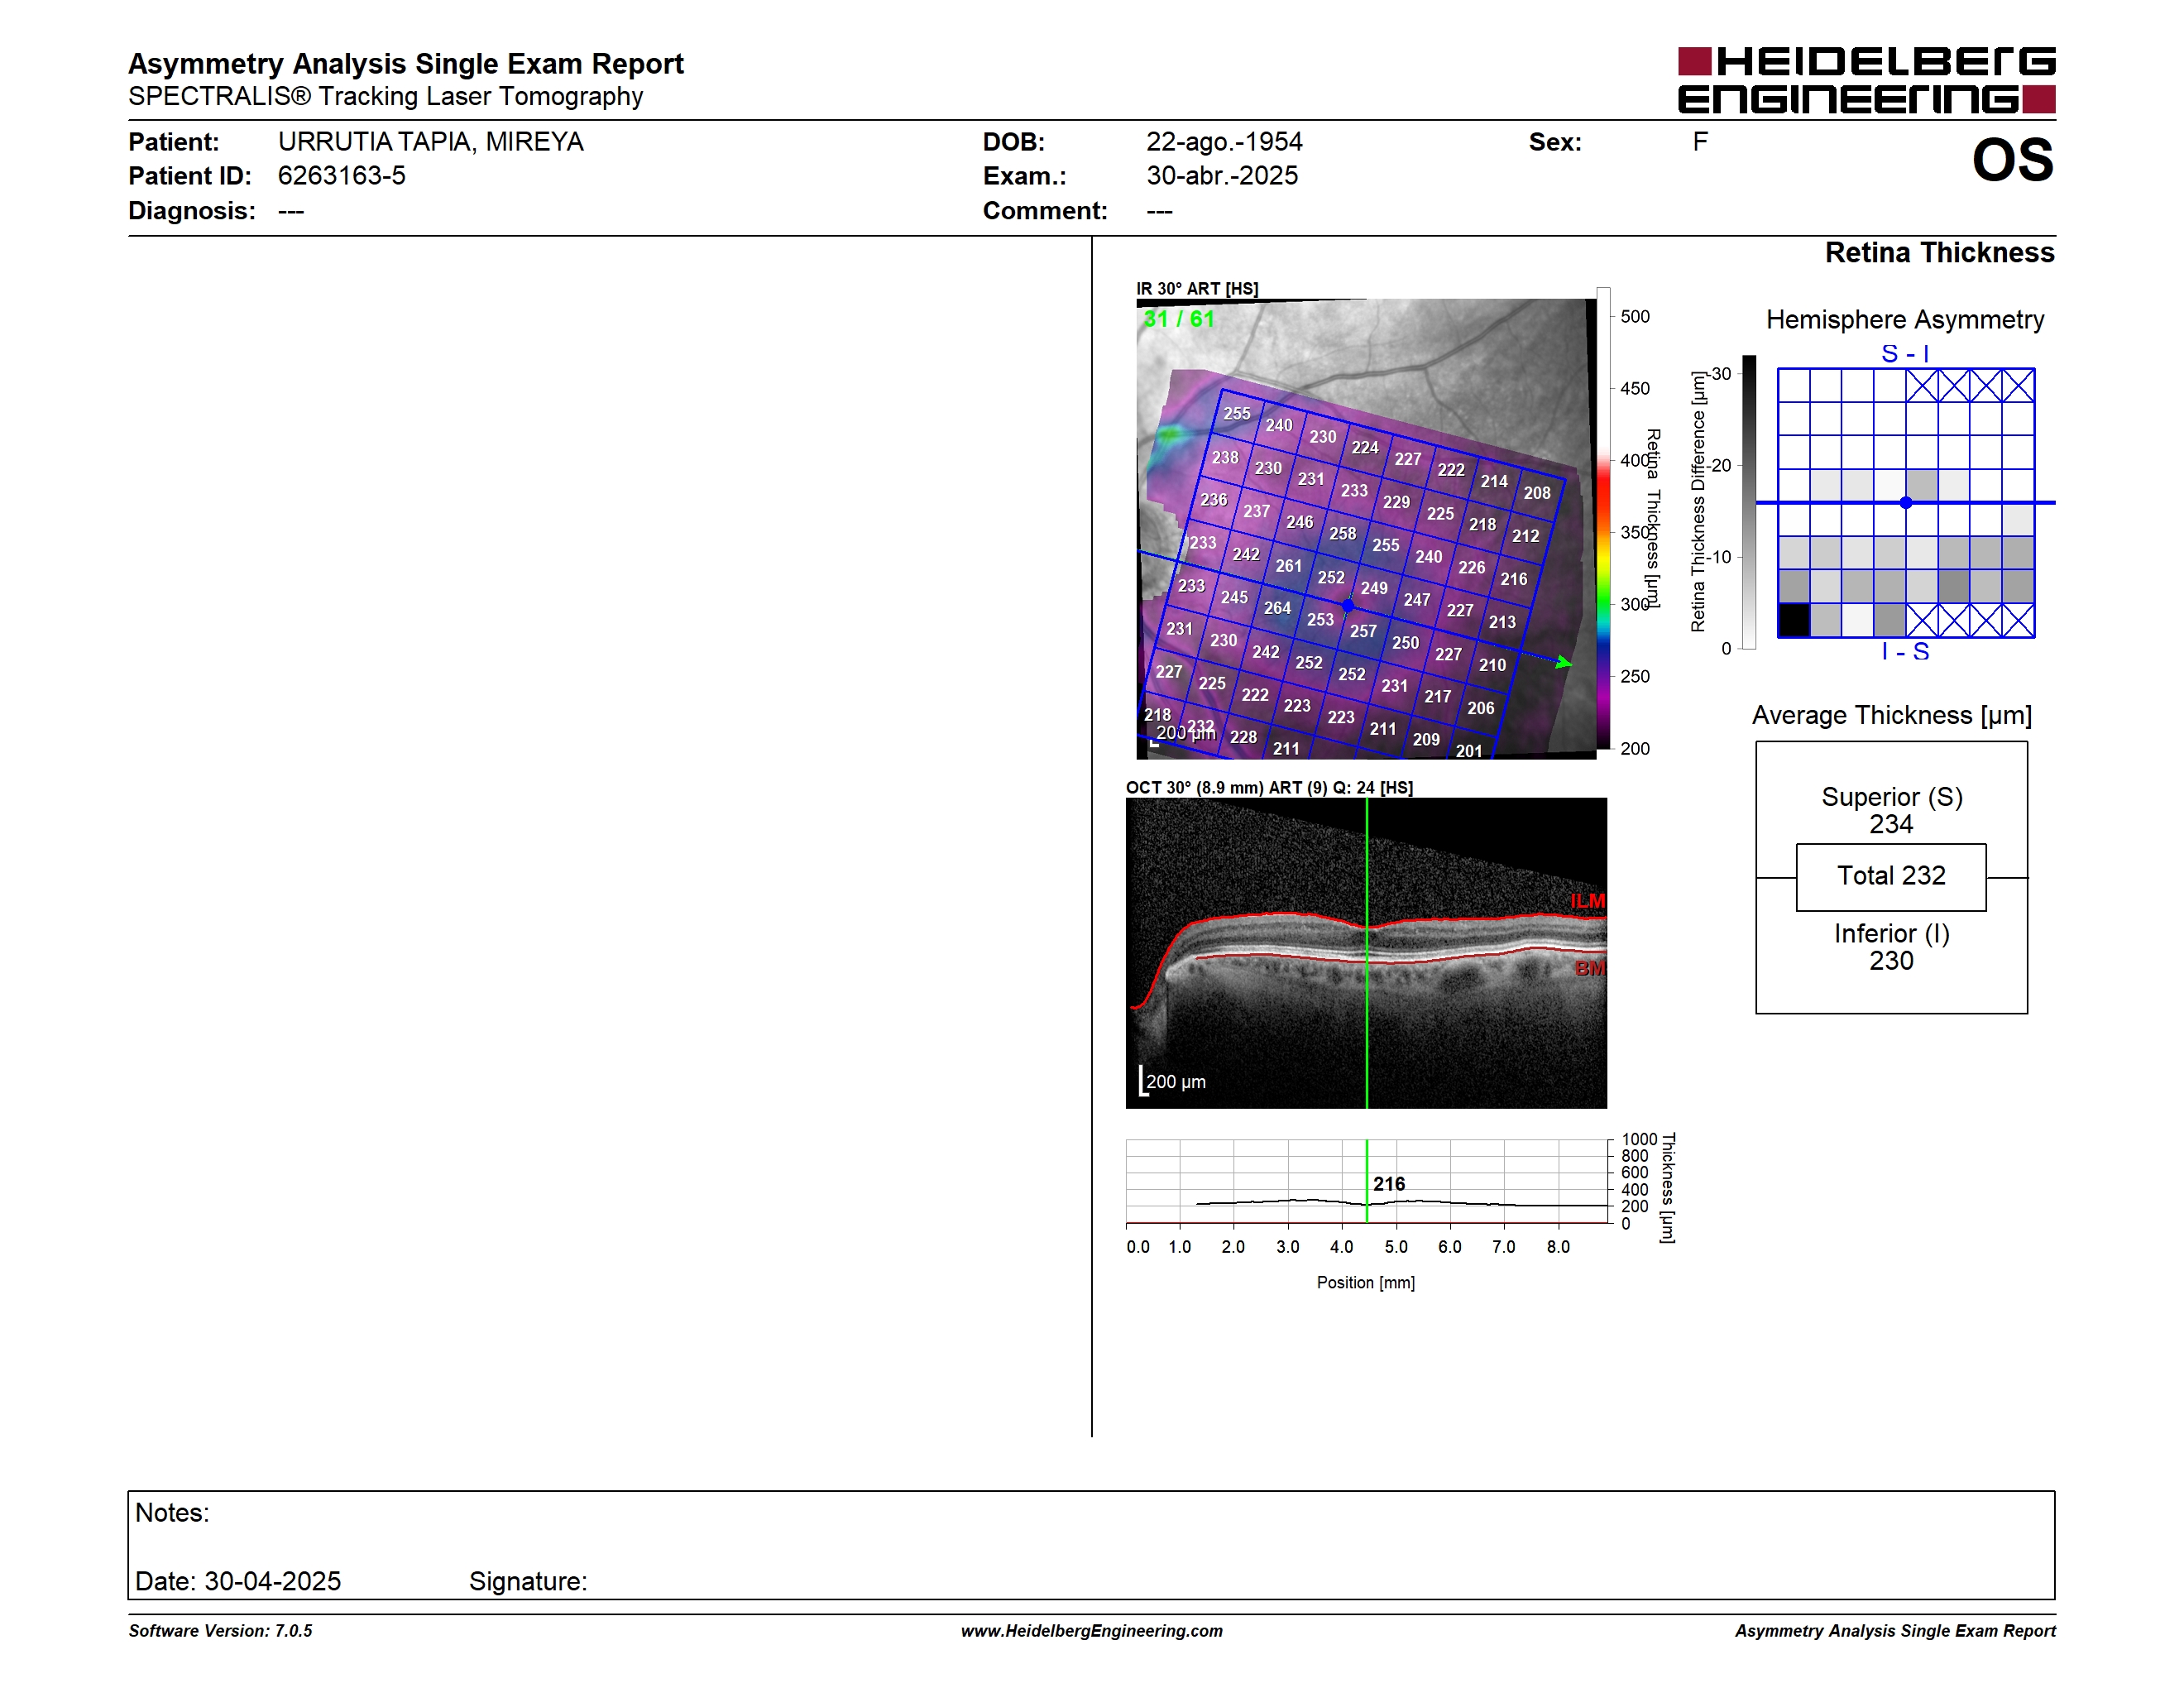Click grid cell value 261 on thickness map

click(1288, 566)
